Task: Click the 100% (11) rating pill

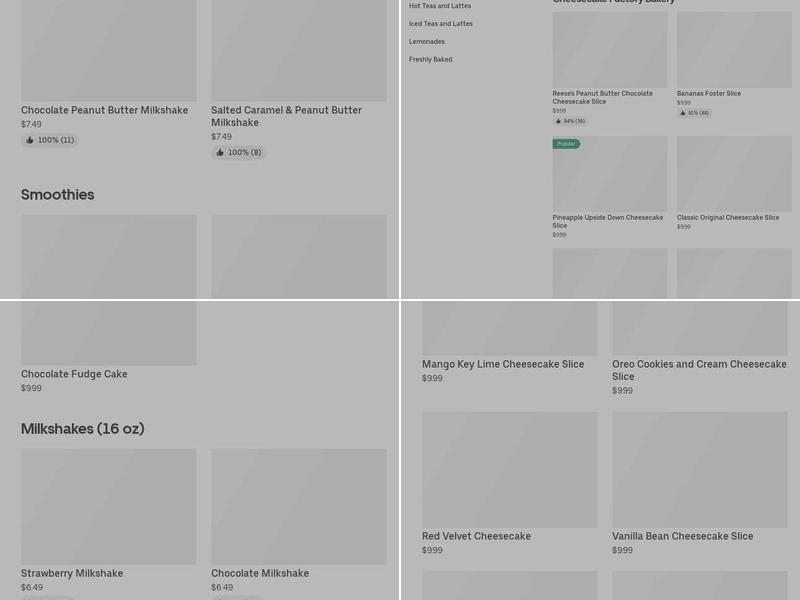Action: 49,140
